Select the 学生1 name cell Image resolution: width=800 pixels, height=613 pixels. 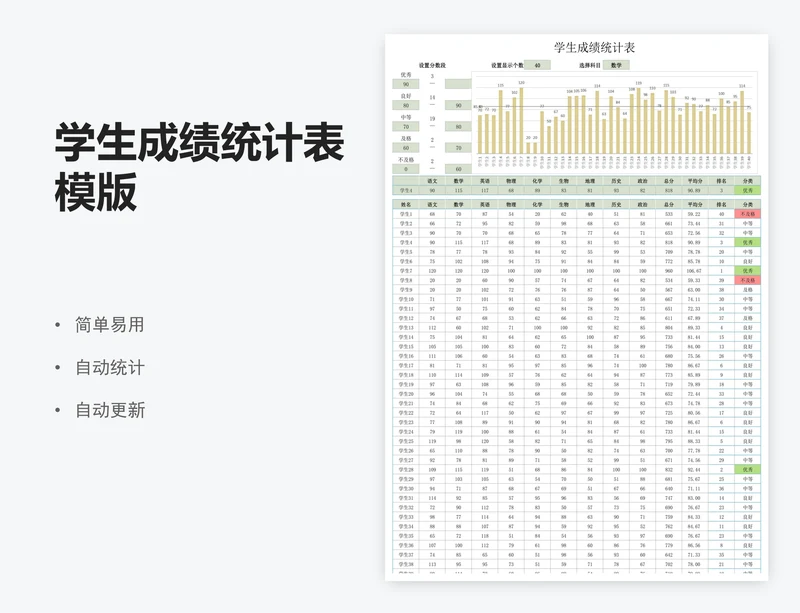(x=406, y=214)
